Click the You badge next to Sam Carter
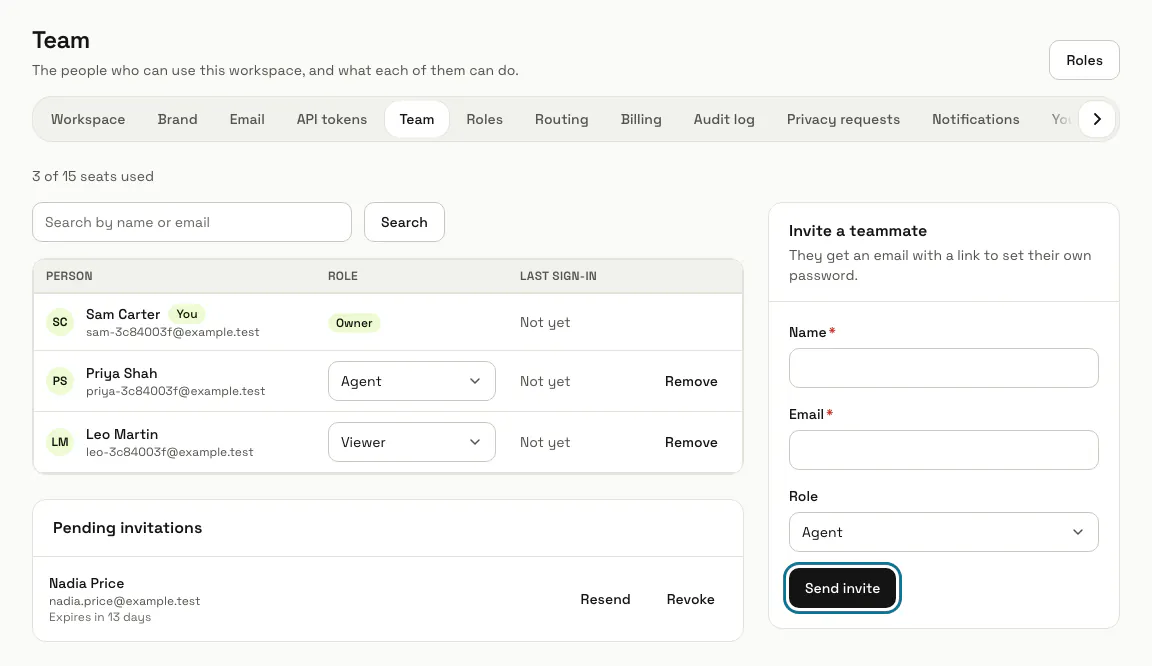The width and height of the screenshot is (1152, 666). (x=187, y=314)
